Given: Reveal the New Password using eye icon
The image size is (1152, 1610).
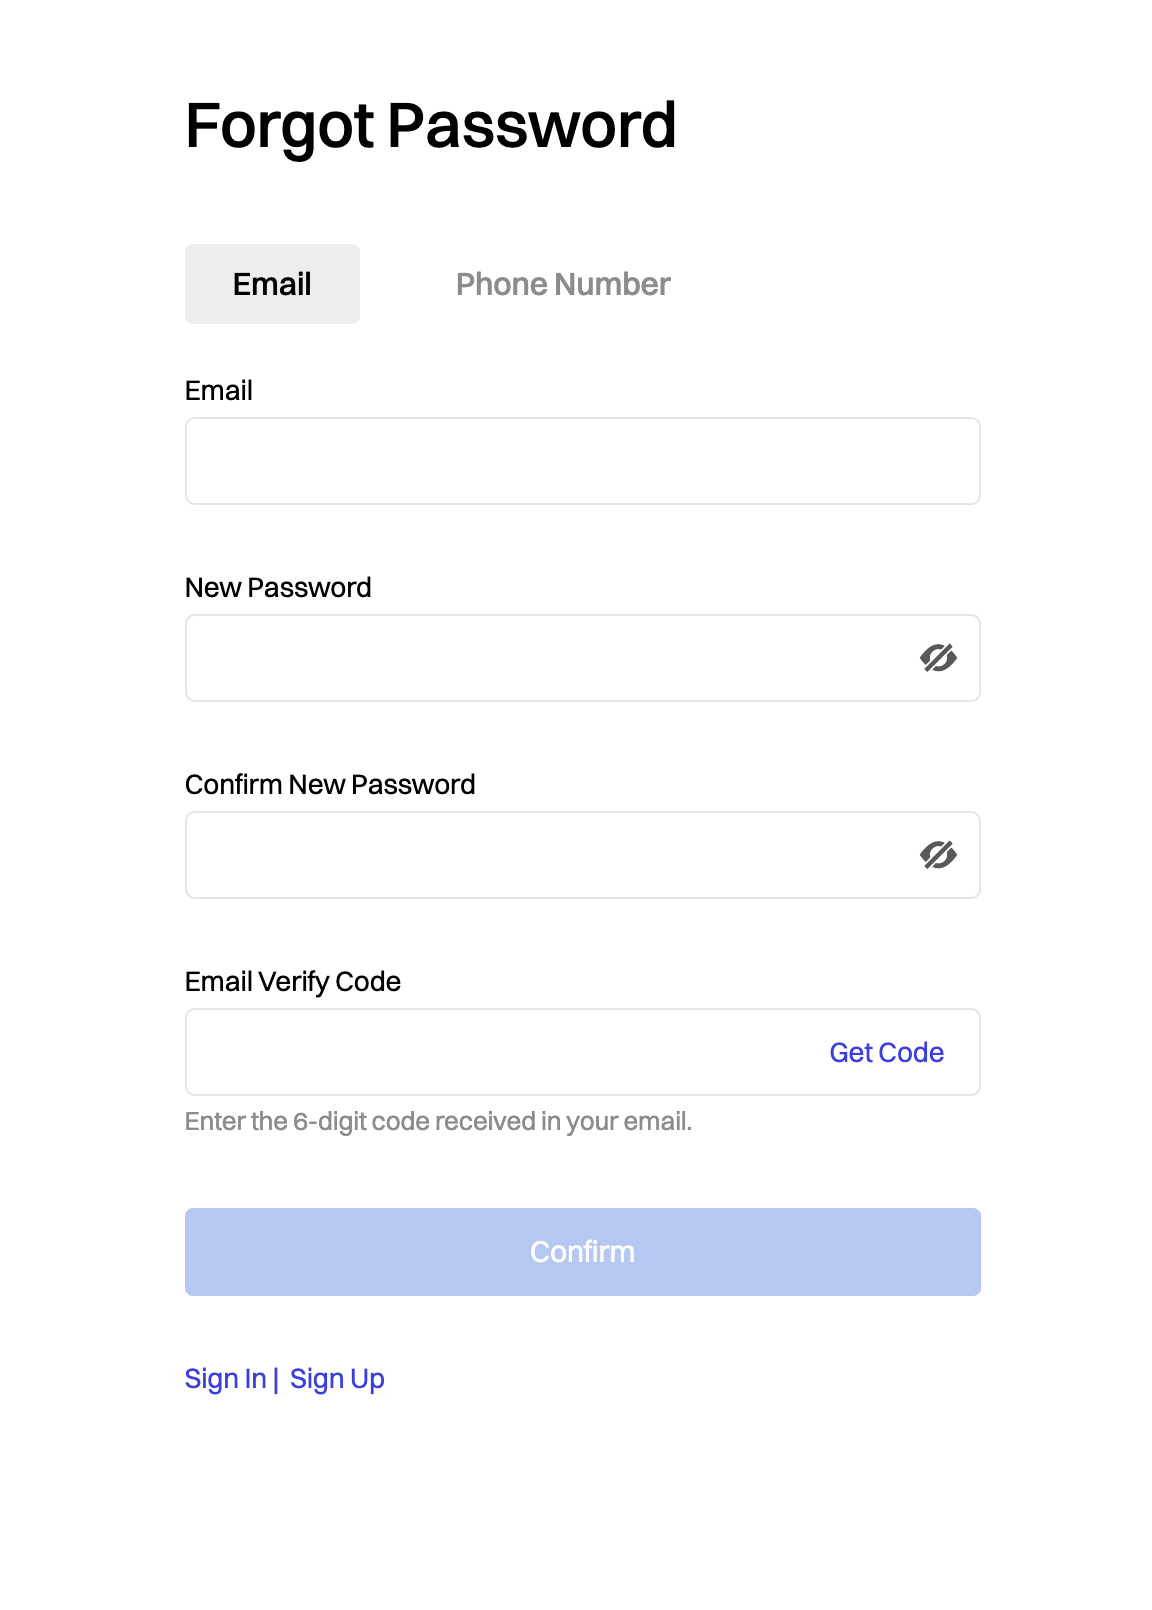Looking at the screenshot, I should (x=938, y=658).
